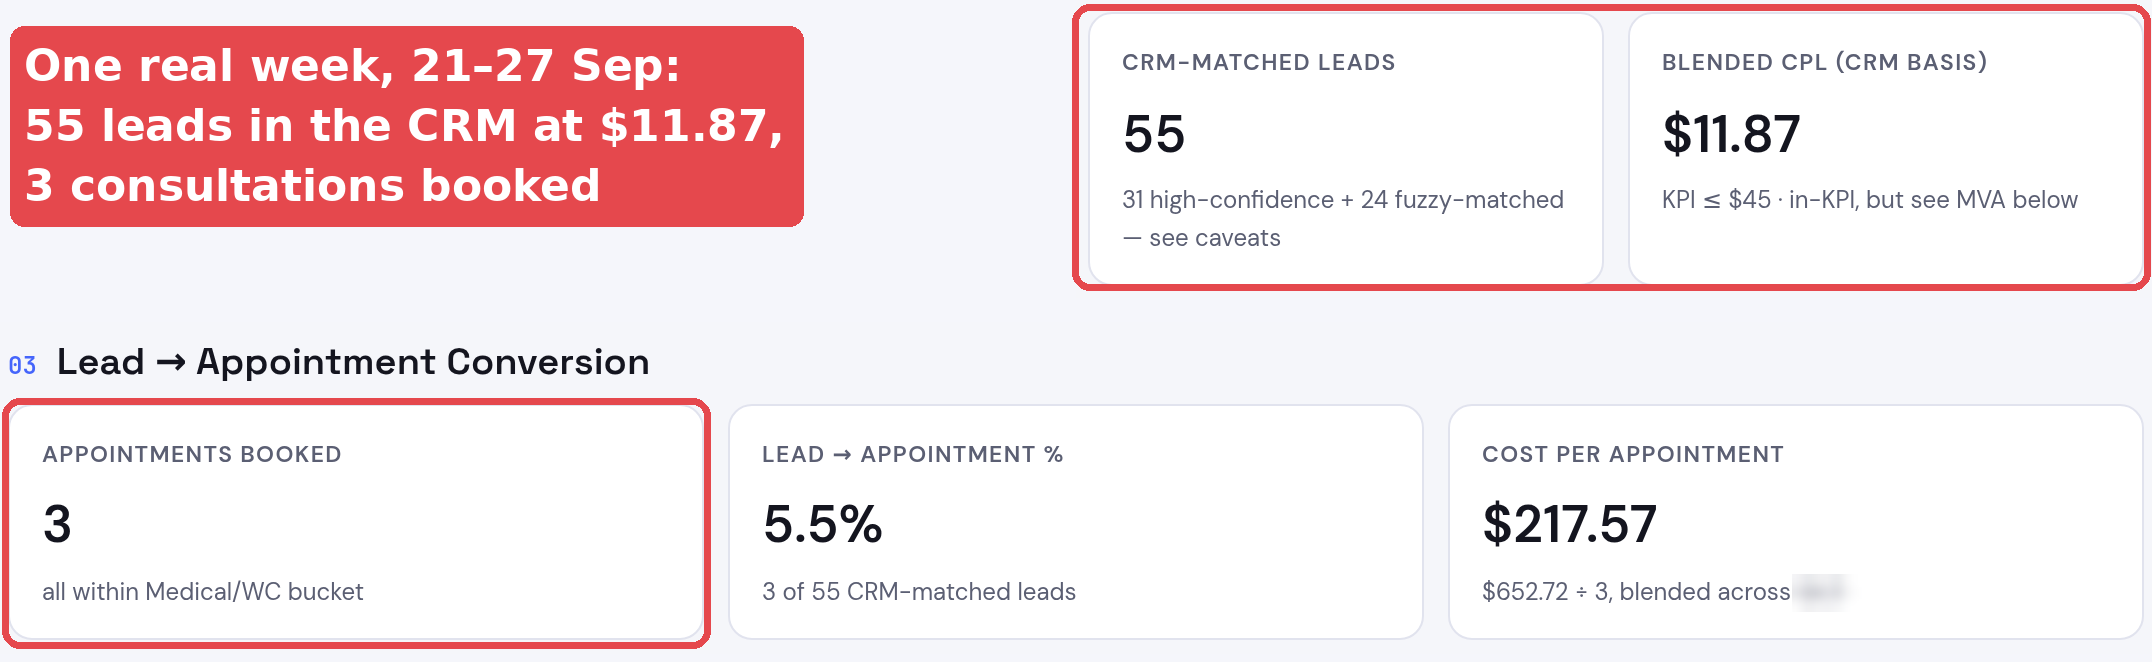Click the red callout banner about the 21-27 Sep week

[407, 126]
